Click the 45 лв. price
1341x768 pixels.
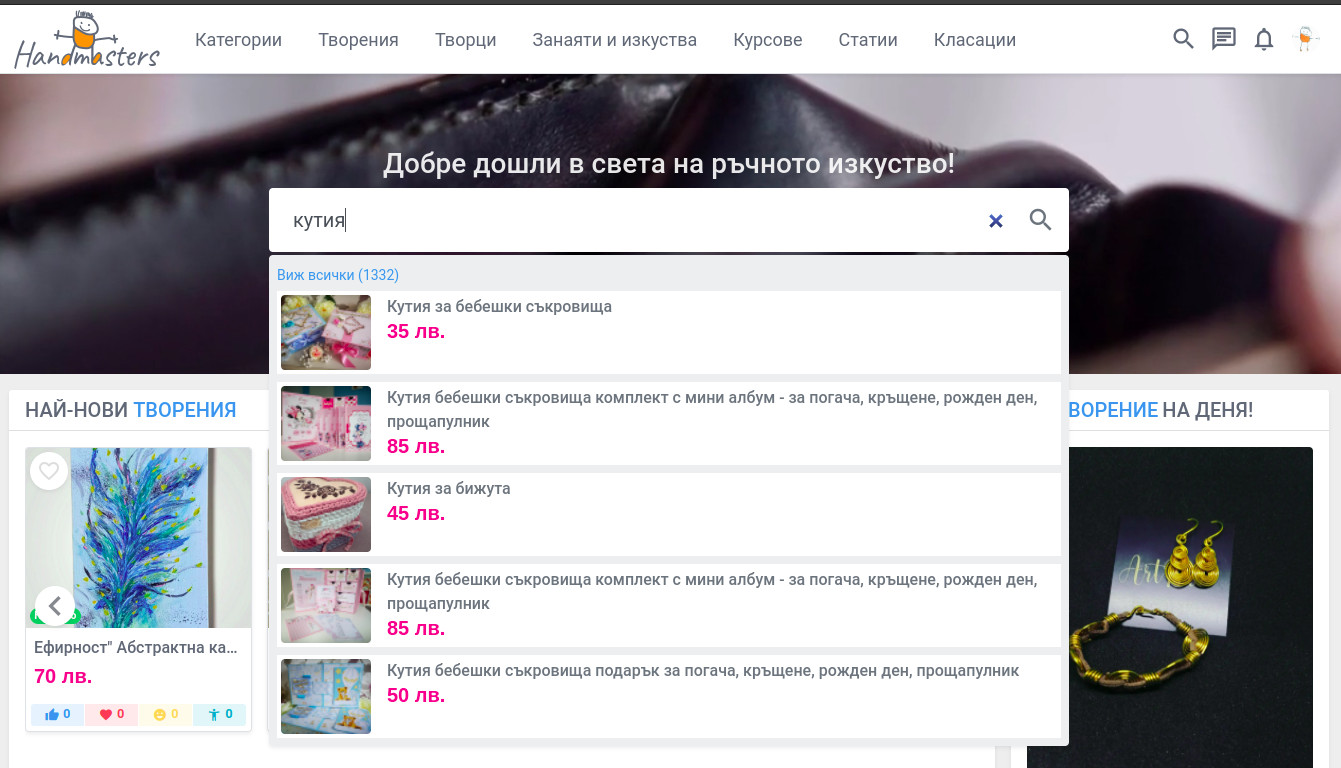(416, 514)
